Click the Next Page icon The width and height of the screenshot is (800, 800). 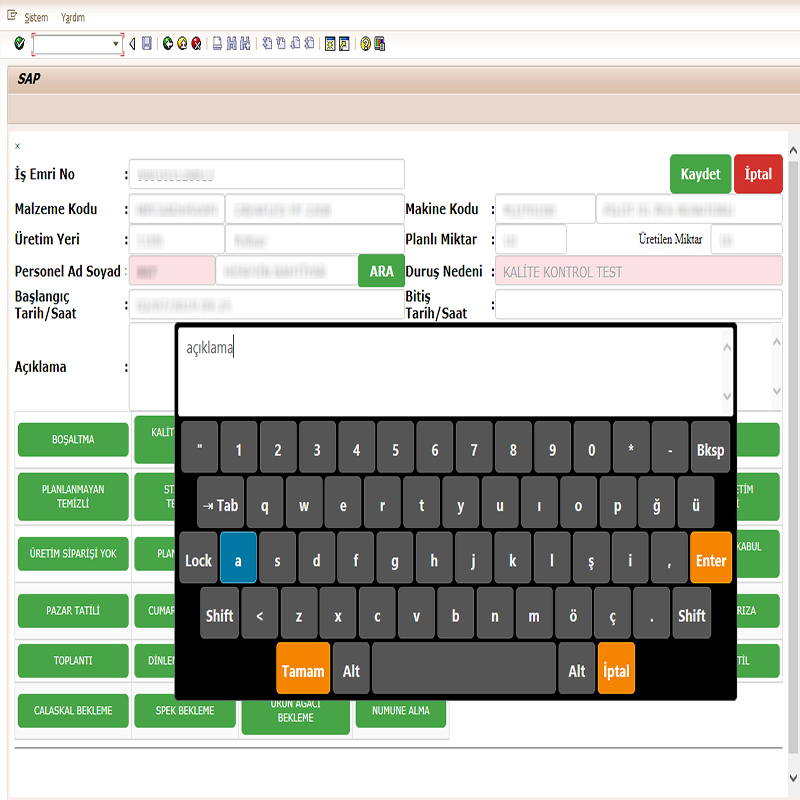pyautogui.click(x=295, y=44)
